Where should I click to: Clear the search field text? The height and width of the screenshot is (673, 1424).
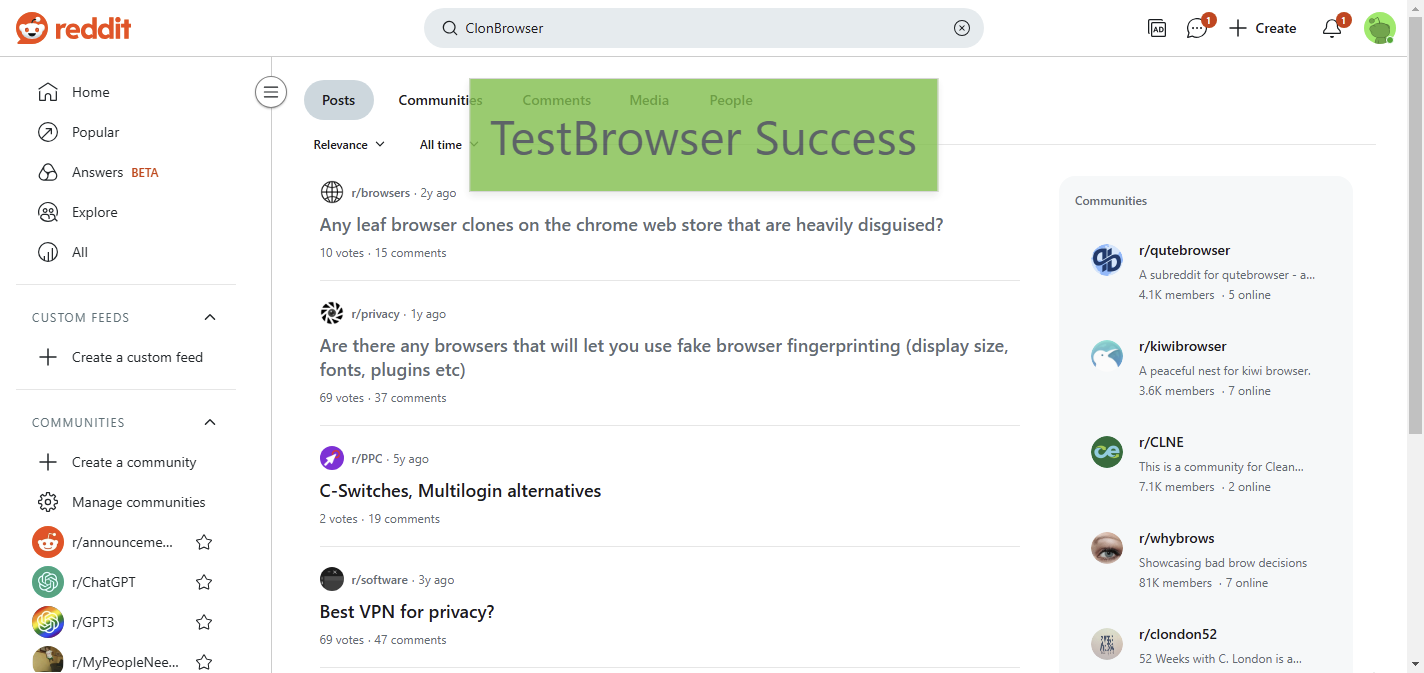click(962, 28)
